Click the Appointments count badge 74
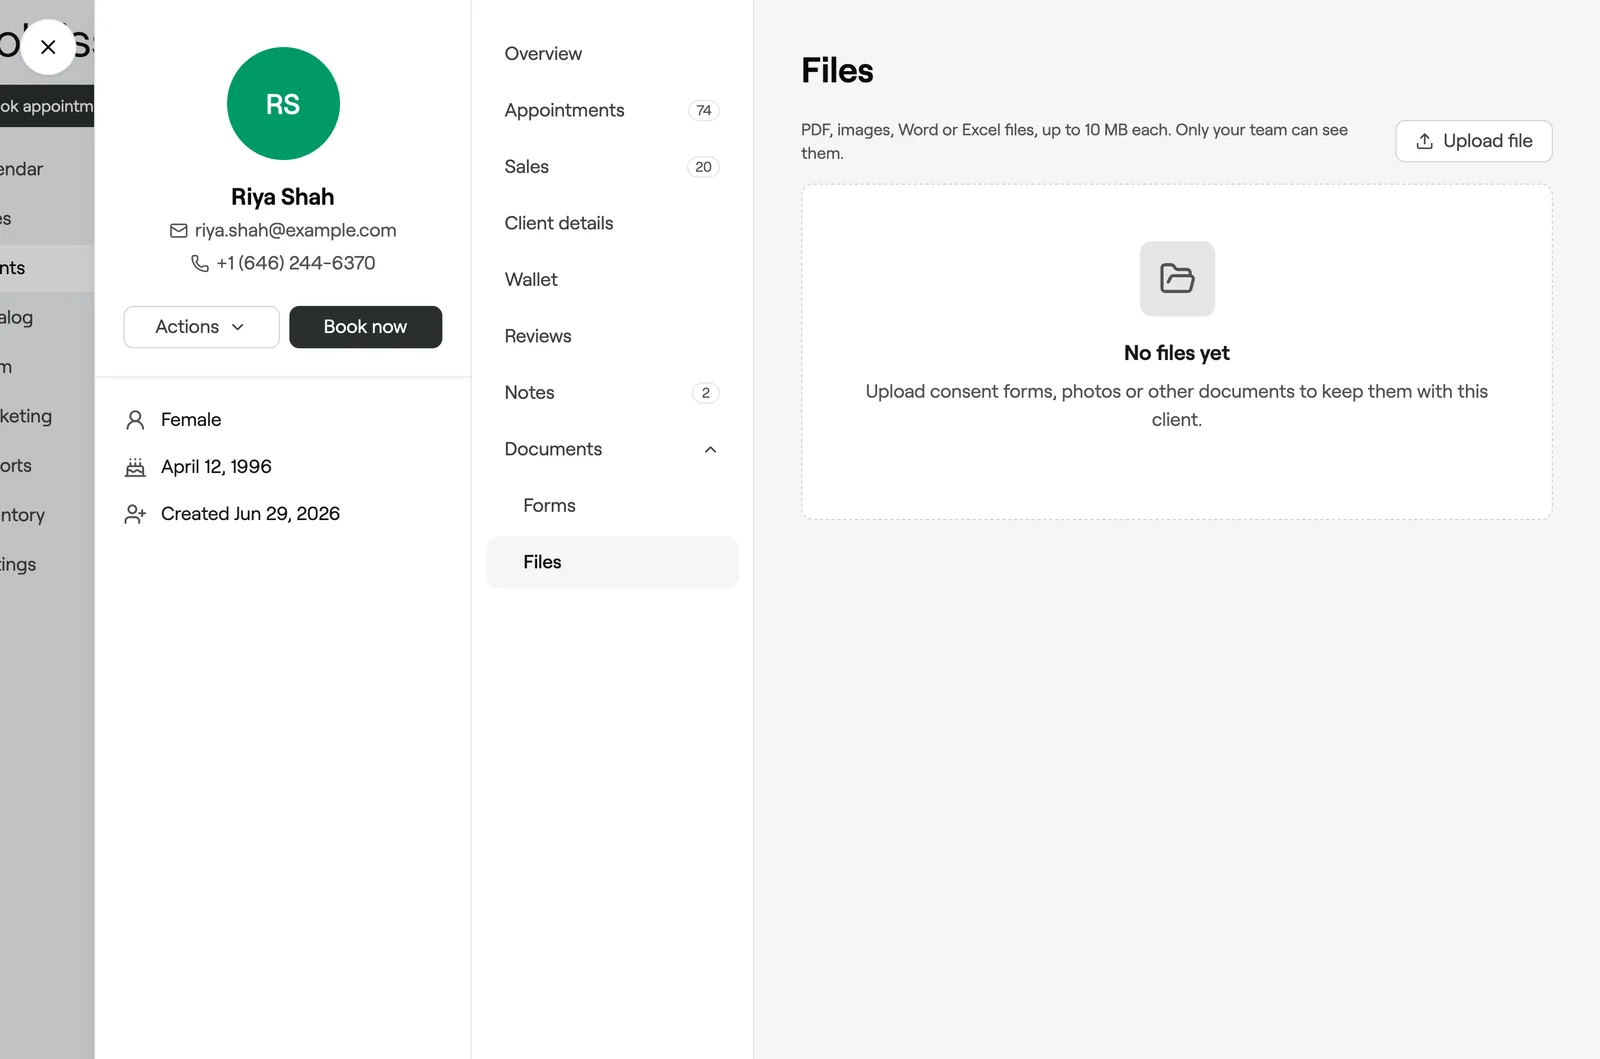1600x1059 pixels. 704,110
